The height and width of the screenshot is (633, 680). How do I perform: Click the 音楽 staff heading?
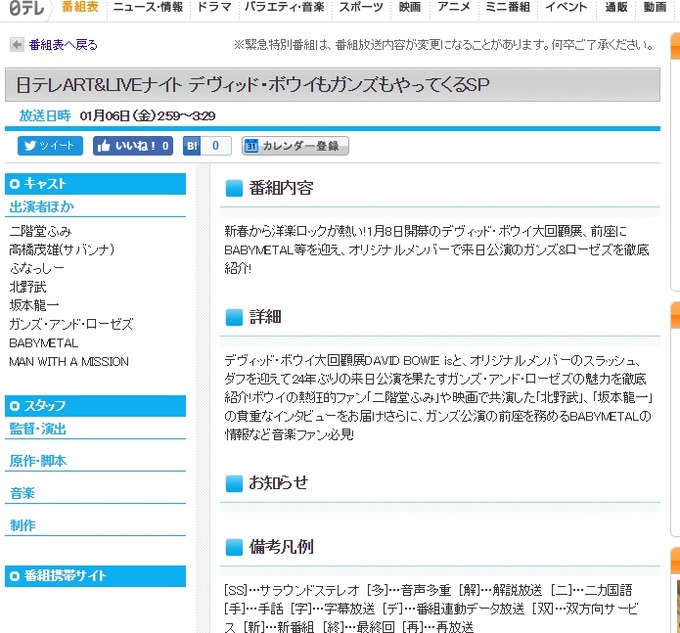[x=22, y=493]
